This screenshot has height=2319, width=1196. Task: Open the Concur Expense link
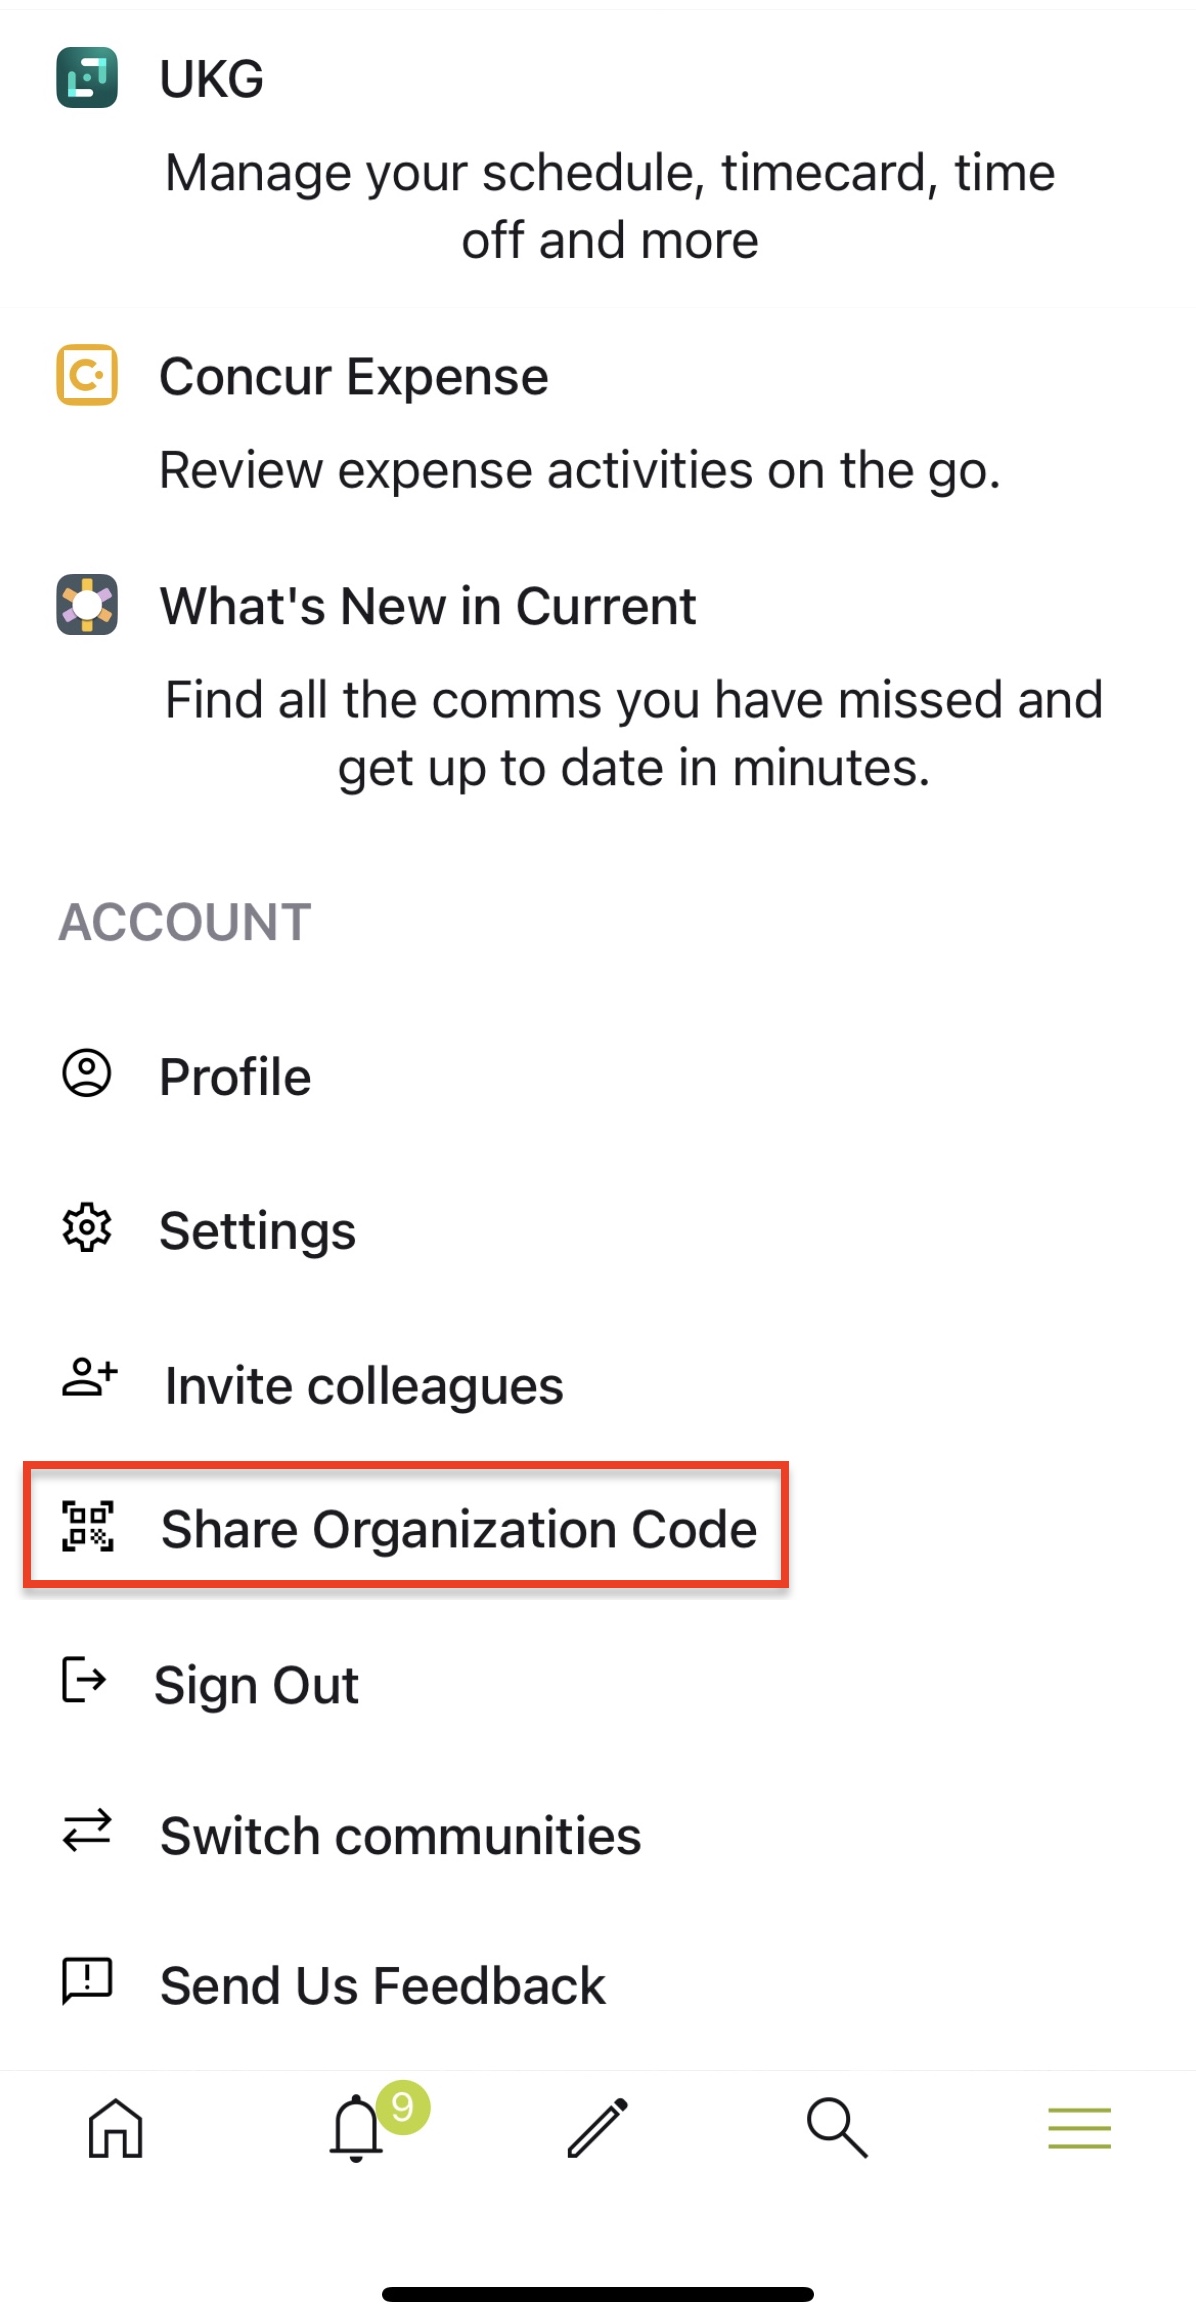[x=354, y=377]
